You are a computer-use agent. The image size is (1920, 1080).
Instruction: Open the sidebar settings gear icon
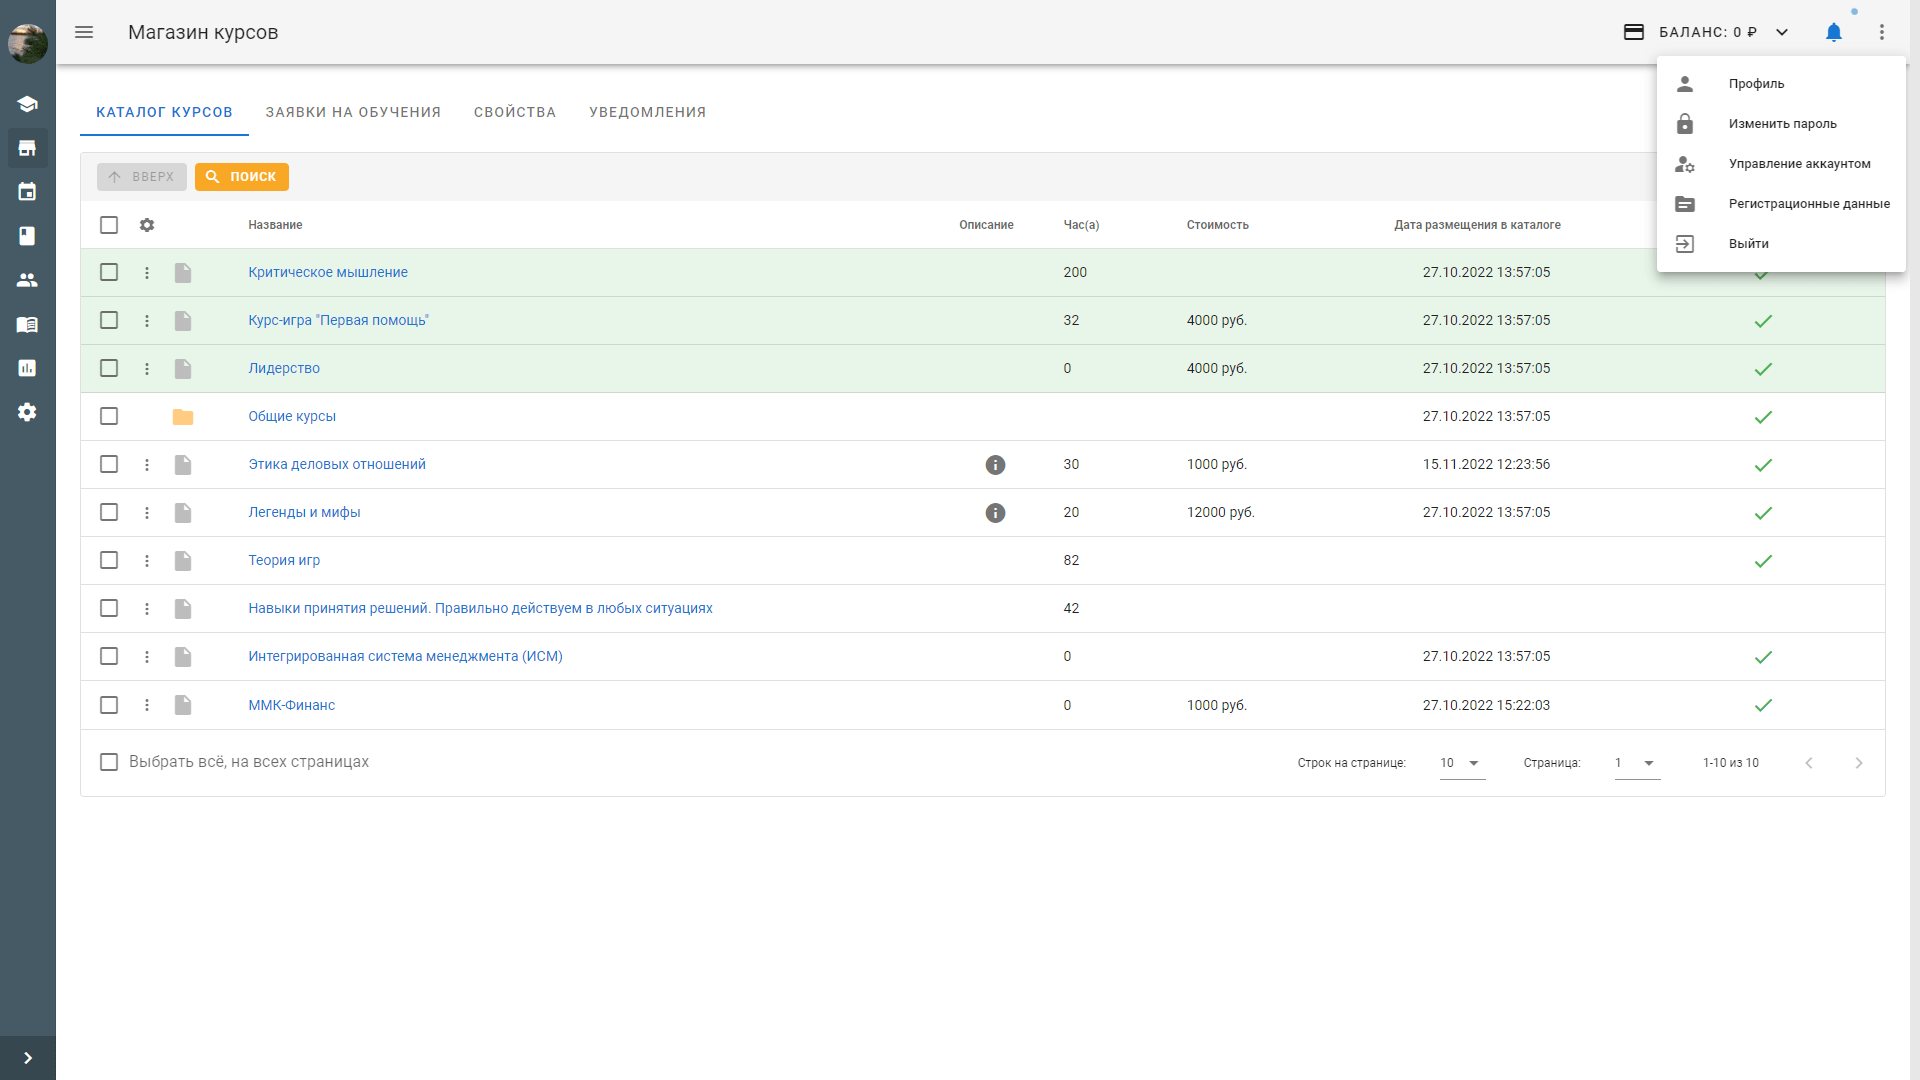(x=27, y=412)
